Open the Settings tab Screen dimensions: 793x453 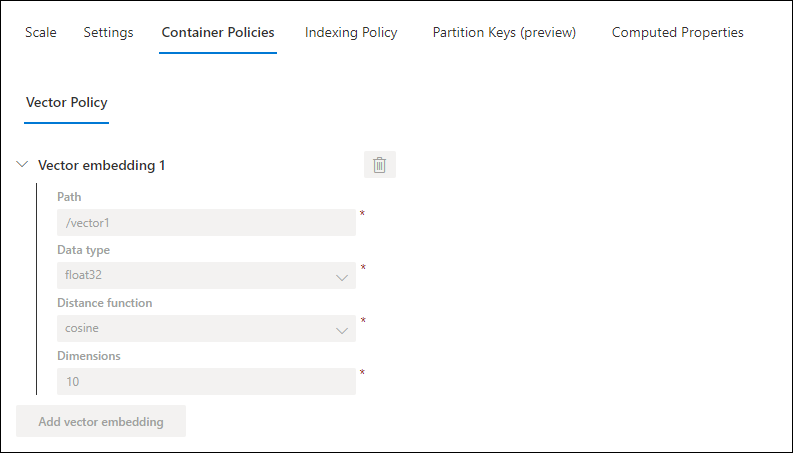coord(108,32)
